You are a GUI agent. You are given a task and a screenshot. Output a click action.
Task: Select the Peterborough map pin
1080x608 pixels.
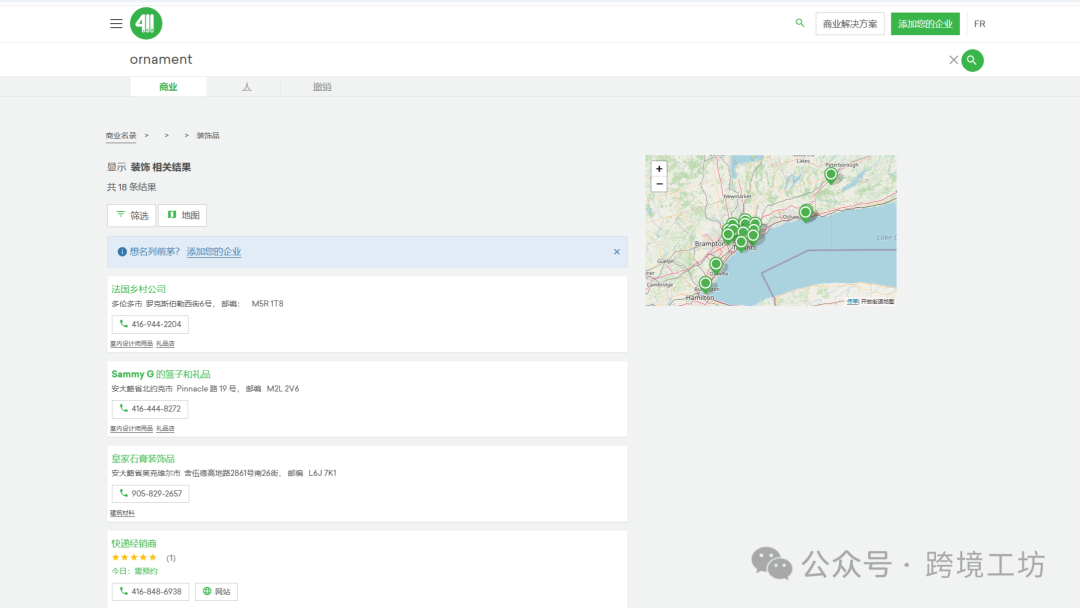point(830,175)
